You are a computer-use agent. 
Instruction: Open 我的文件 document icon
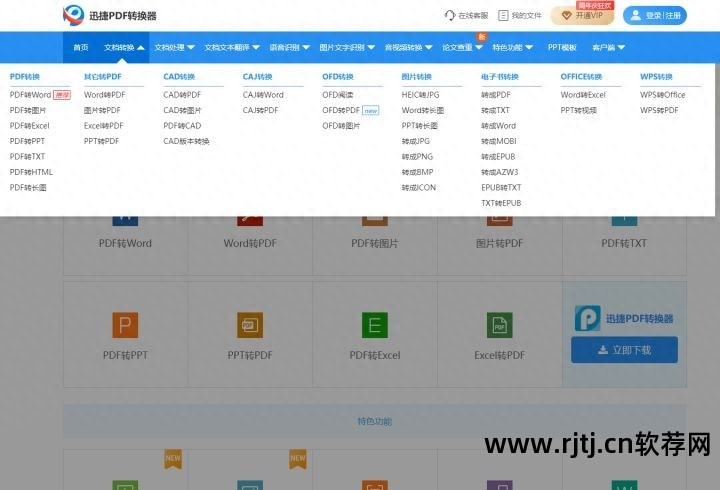pyautogui.click(x=503, y=16)
